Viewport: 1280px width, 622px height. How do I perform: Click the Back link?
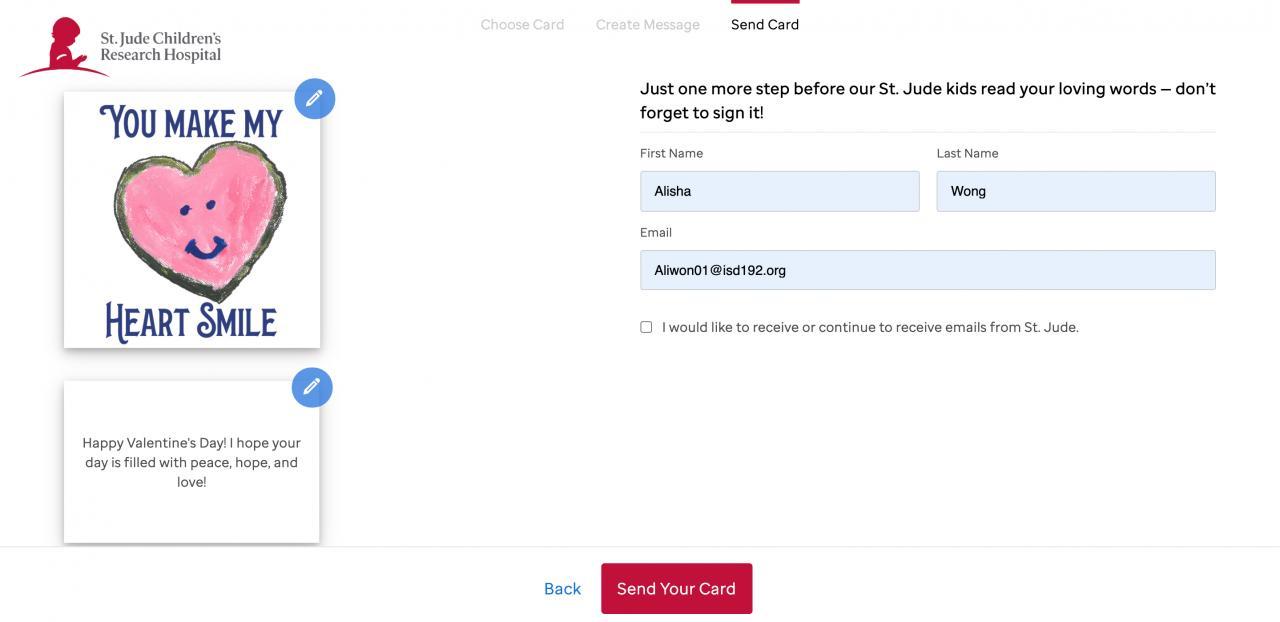pos(562,589)
